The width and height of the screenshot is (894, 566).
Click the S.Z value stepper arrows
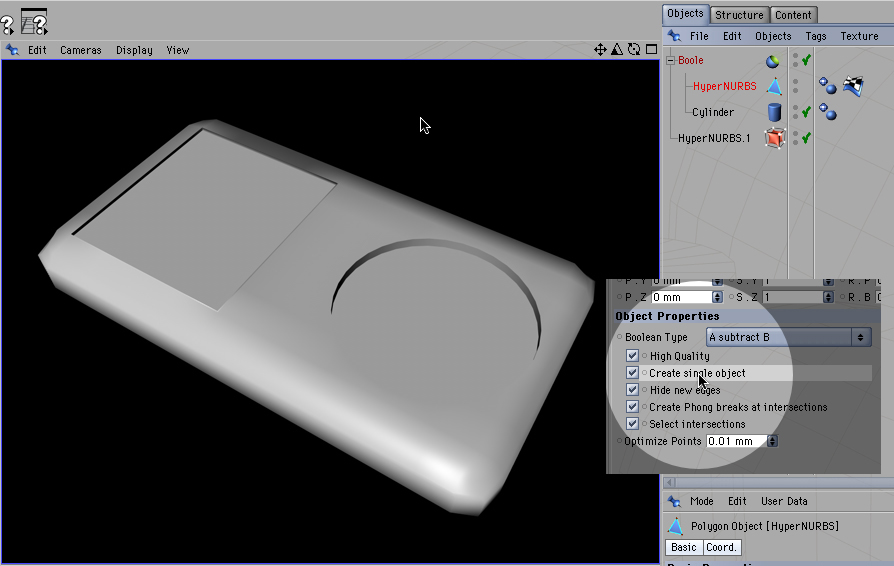tap(828, 297)
